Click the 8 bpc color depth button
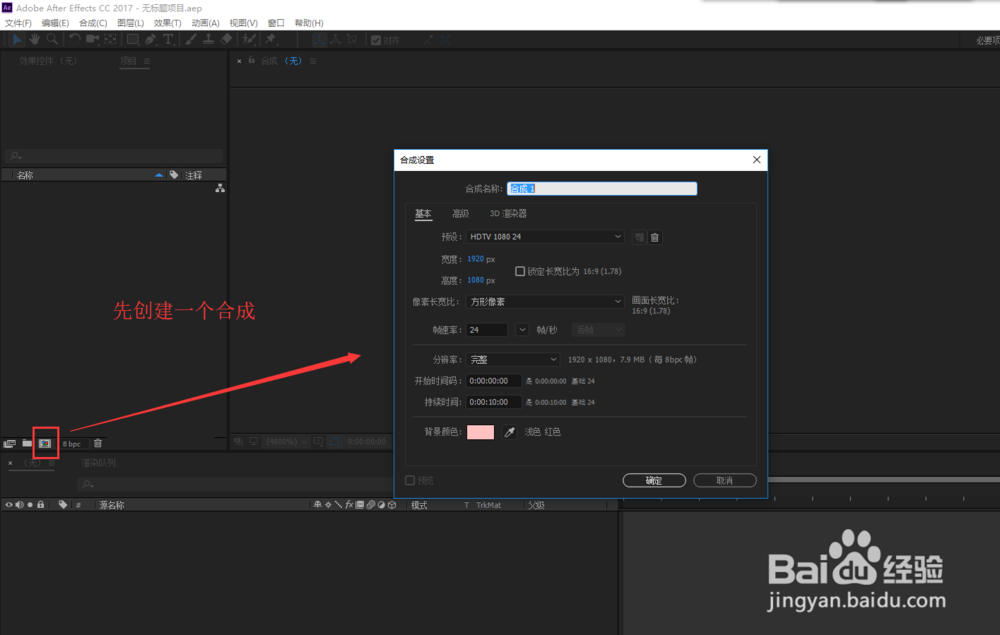 (x=71, y=444)
